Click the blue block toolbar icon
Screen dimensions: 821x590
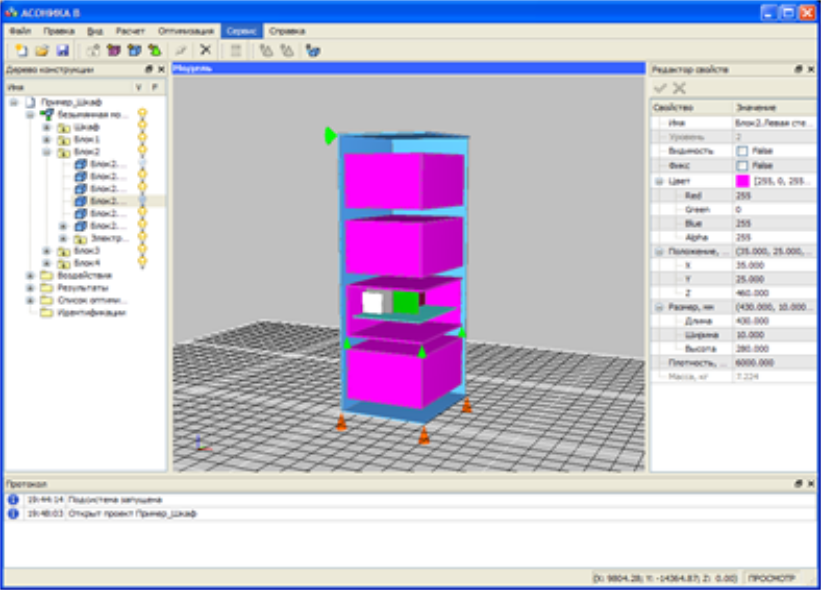tap(134, 50)
